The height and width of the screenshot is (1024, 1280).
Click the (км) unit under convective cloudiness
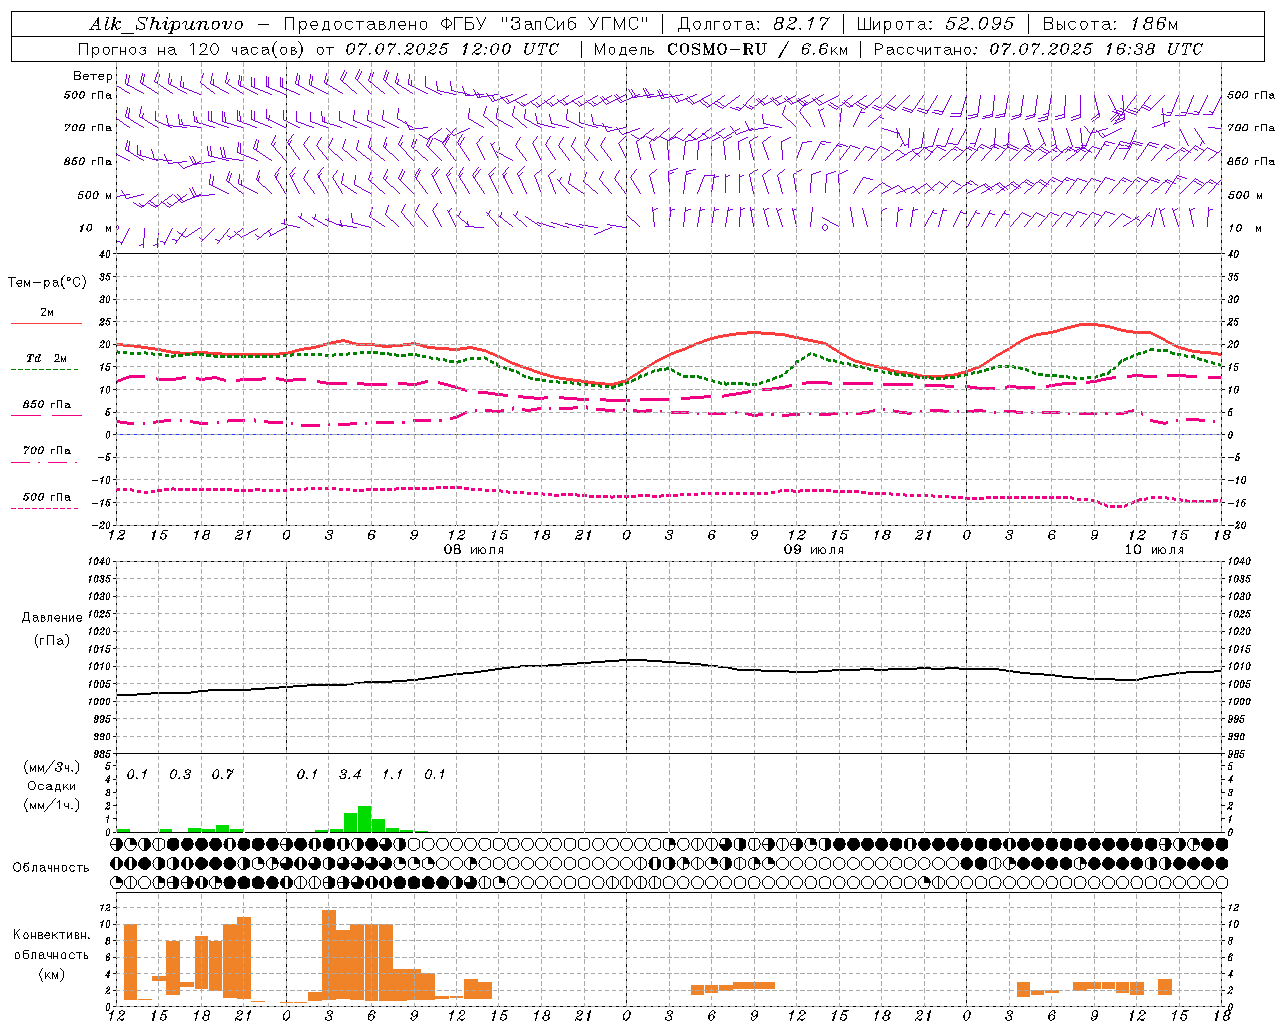tap(52, 974)
